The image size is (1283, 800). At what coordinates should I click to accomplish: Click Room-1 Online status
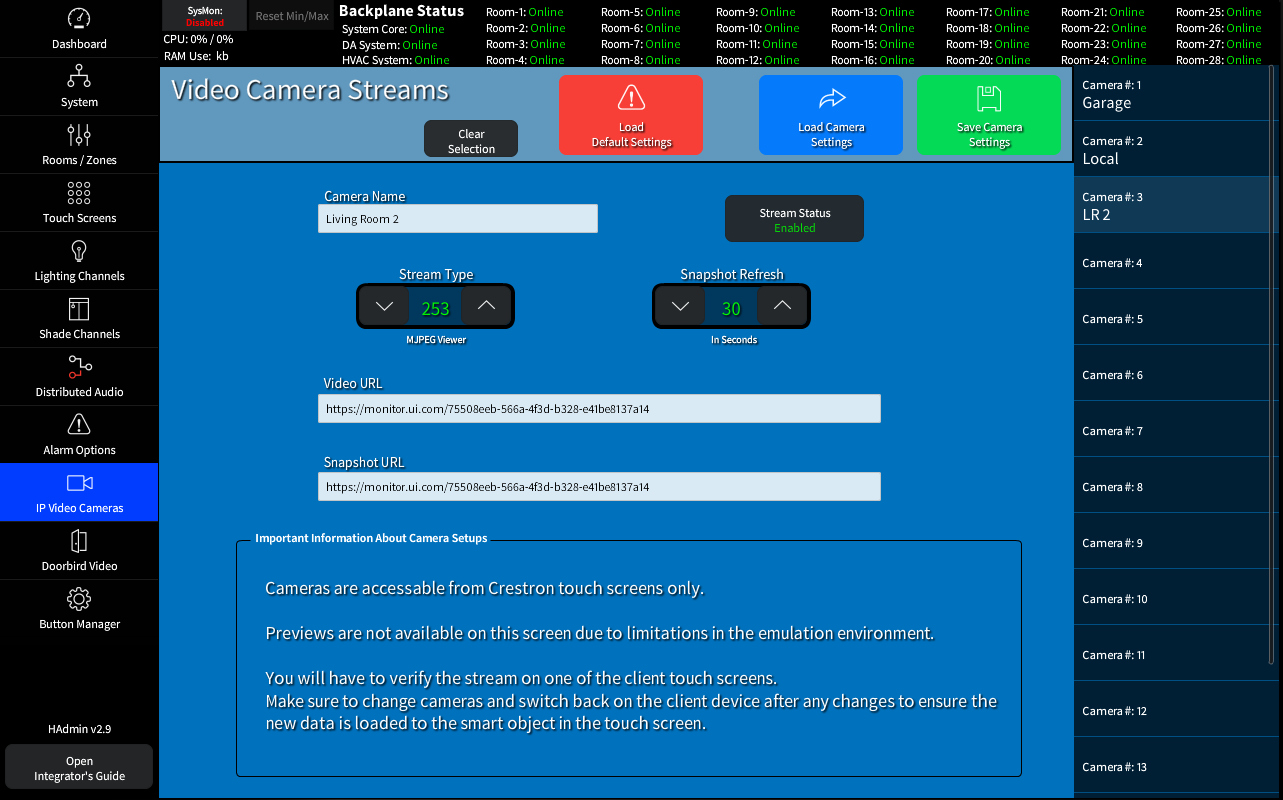click(525, 12)
